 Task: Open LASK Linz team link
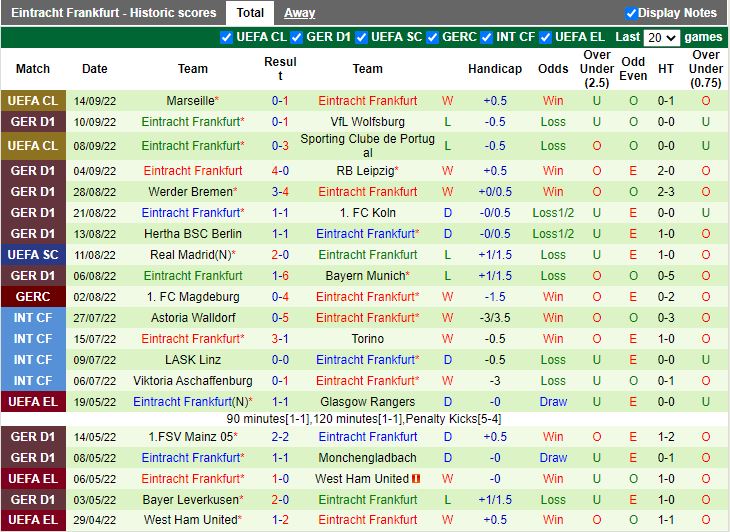coord(193,360)
